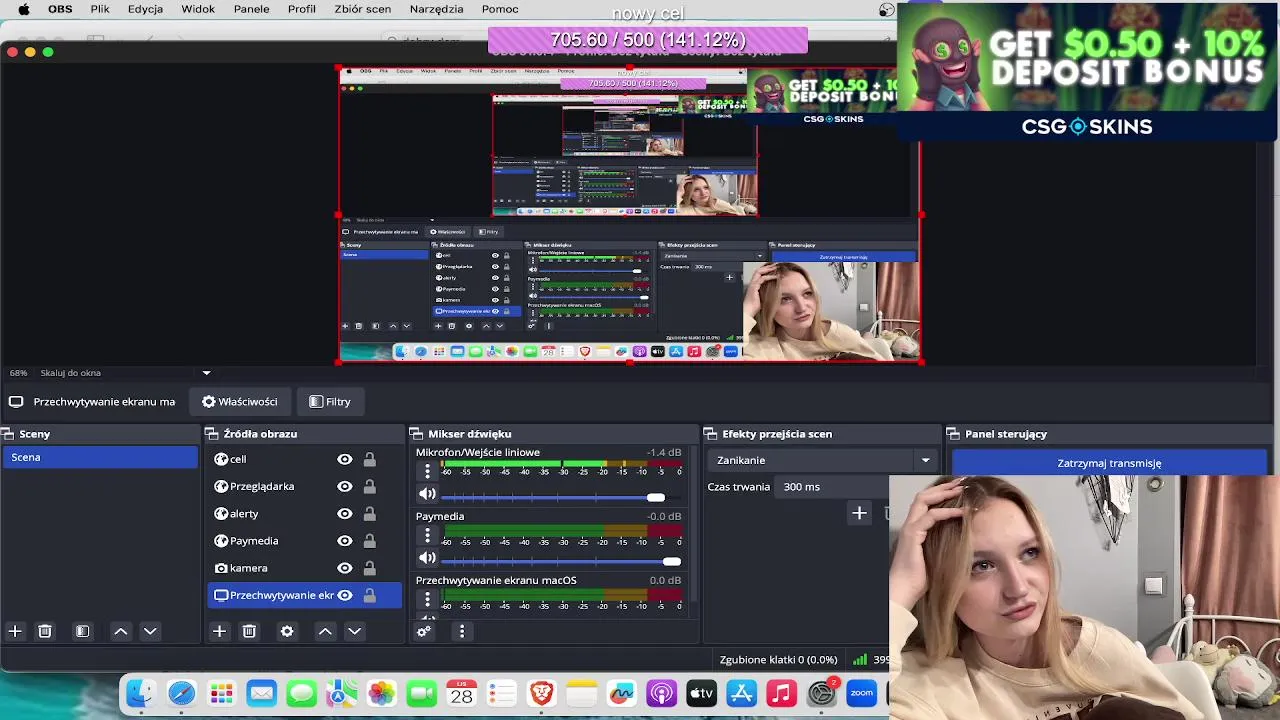This screenshot has width=1280, height=720.
Task: Open advanced audio settings gears icon
Action: (x=424, y=631)
